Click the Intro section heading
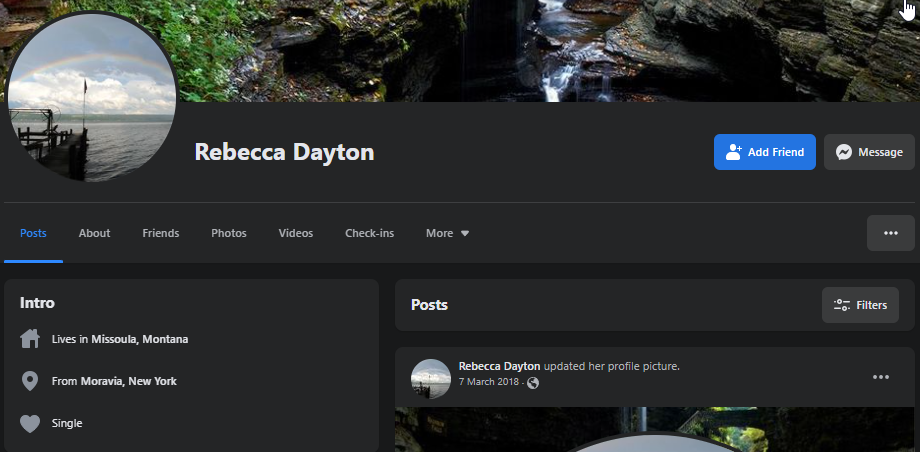920x452 pixels. [x=37, y=303]
